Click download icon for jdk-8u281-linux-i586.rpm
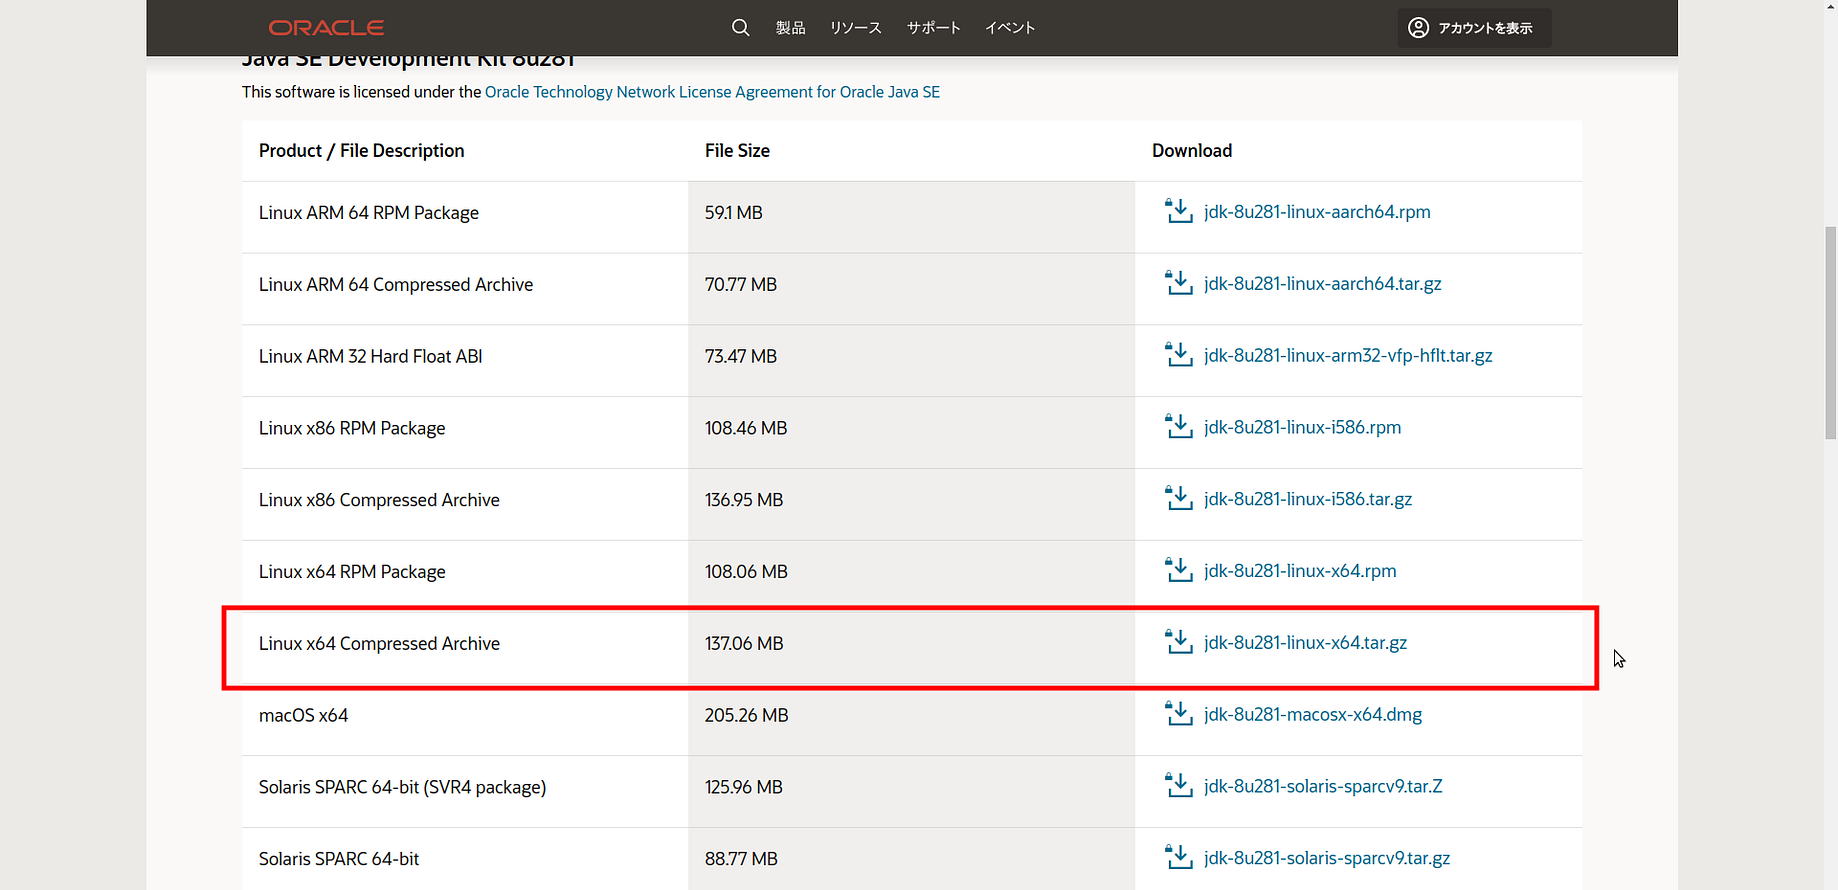Viewport: 1838px width, 890px height. 1179,427
